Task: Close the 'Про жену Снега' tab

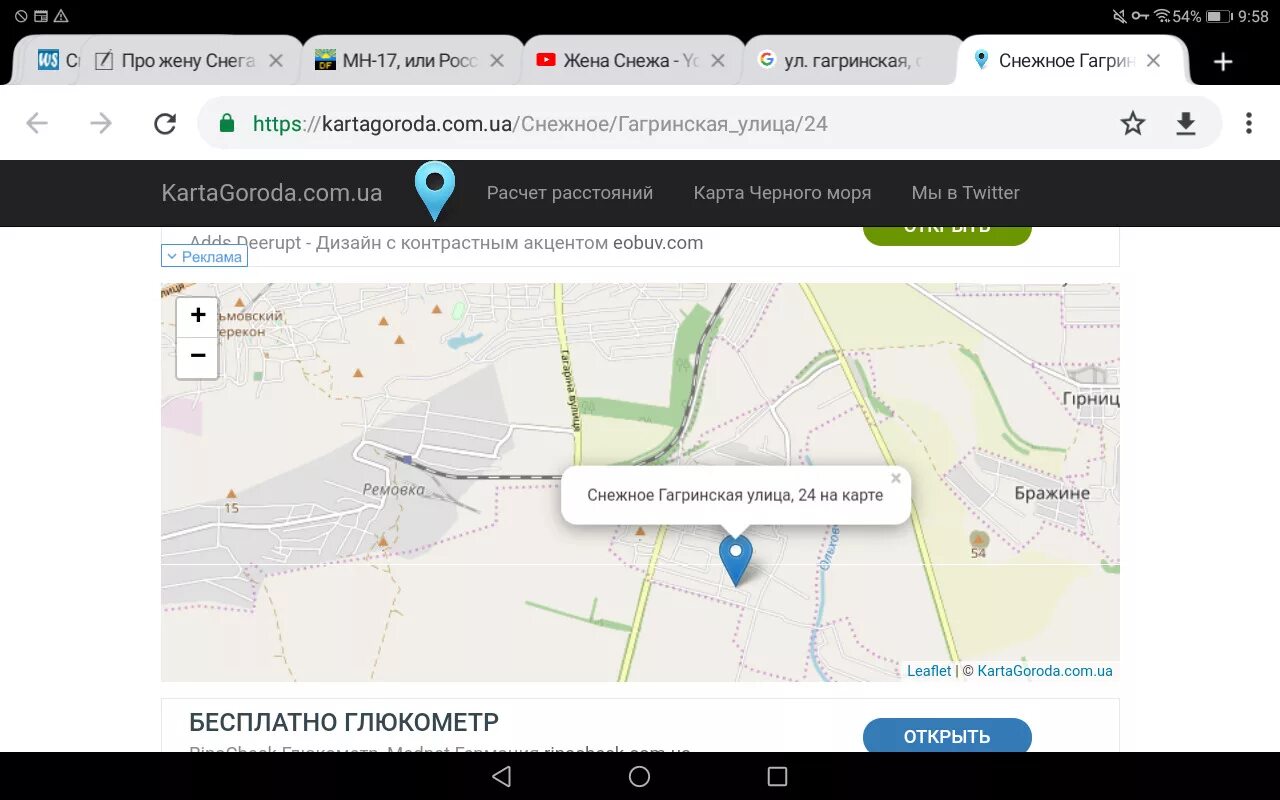Action: (276, 61)
